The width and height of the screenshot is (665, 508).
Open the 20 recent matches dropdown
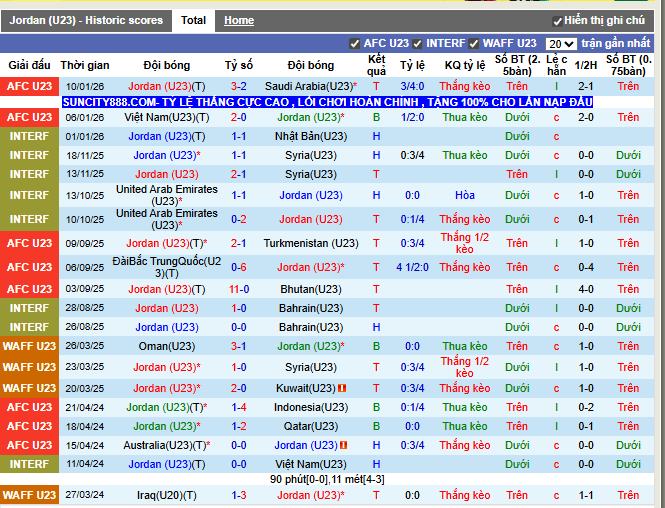(561, 44)
